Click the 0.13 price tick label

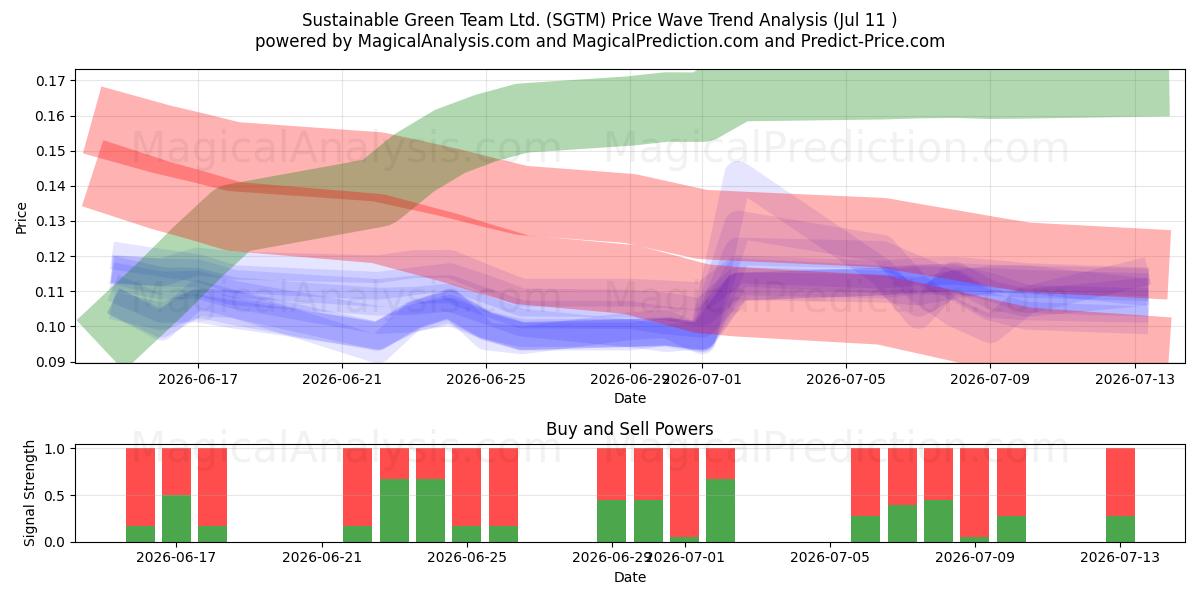coord(52,221)
